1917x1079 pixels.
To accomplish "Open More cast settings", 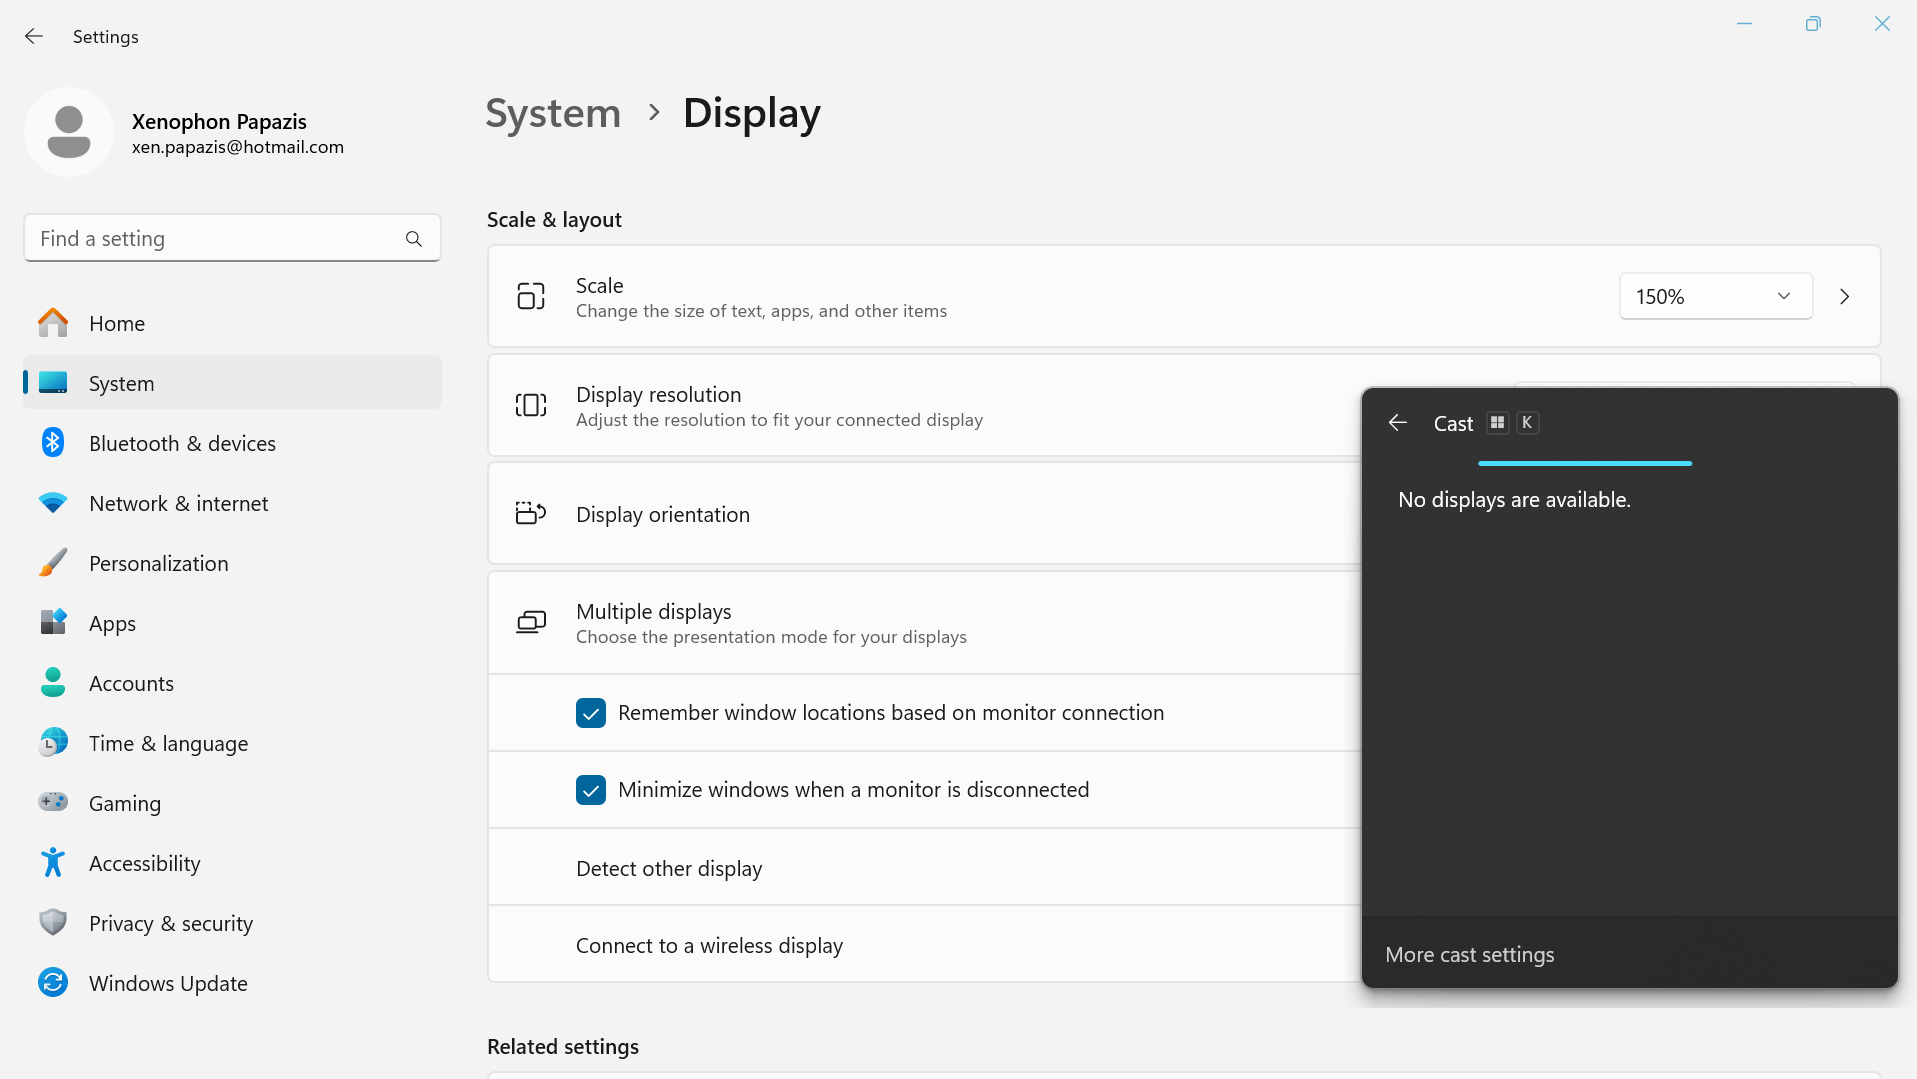I will click(1469, 955).
